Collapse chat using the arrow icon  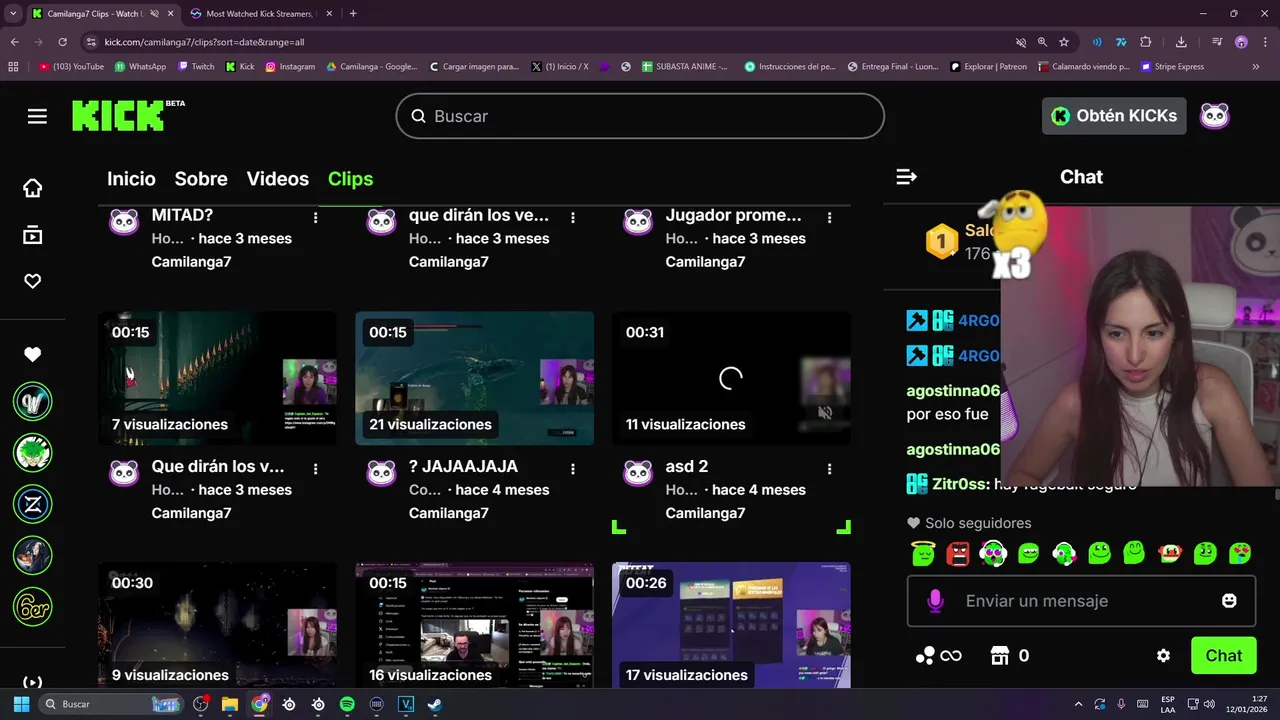906,177
